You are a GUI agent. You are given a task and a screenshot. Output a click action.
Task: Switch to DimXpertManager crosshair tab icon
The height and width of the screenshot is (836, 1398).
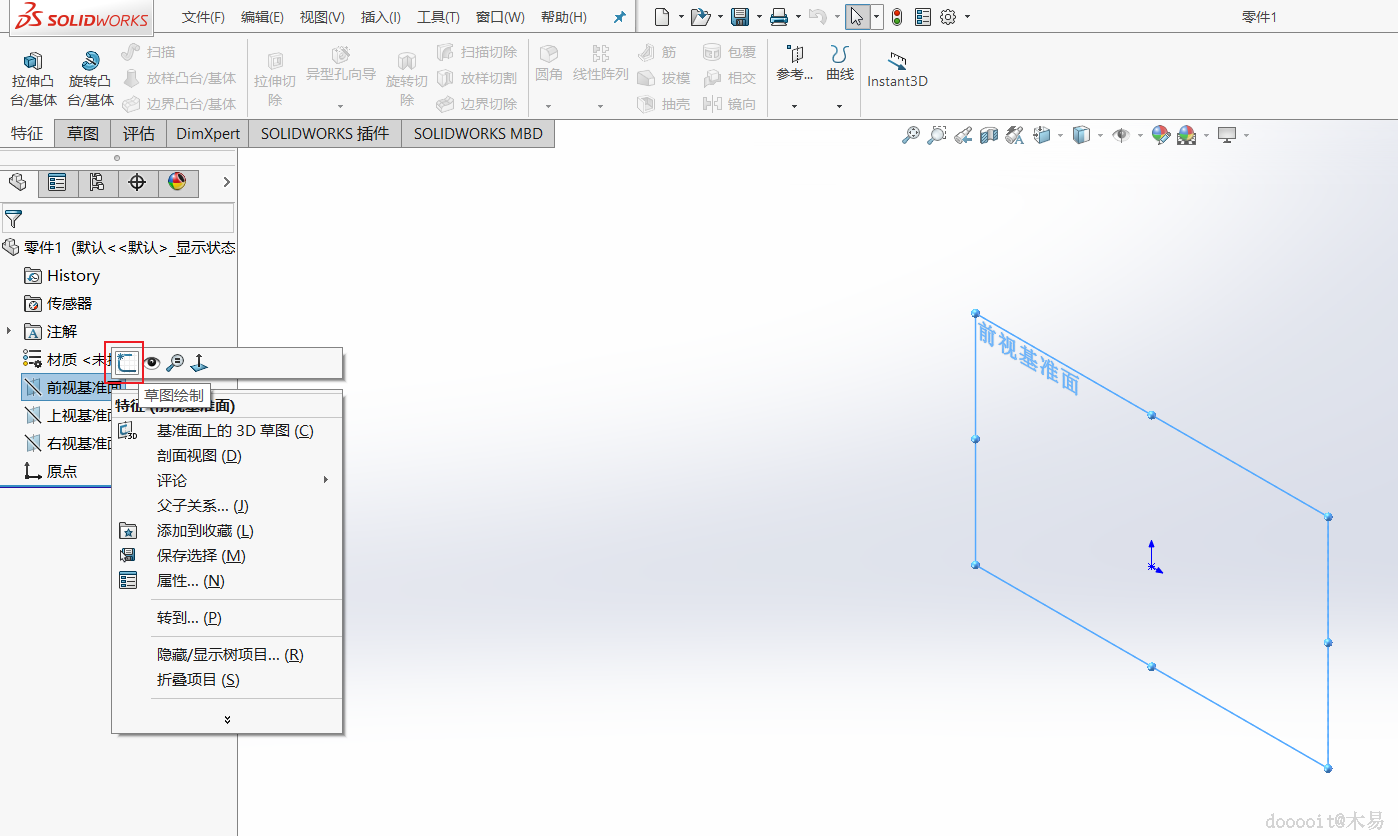click(137, 182)
